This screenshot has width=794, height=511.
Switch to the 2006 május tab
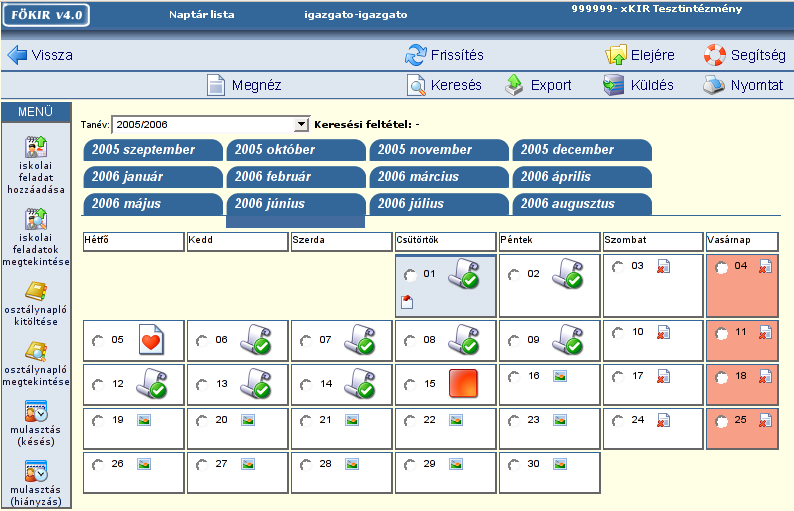153,204
